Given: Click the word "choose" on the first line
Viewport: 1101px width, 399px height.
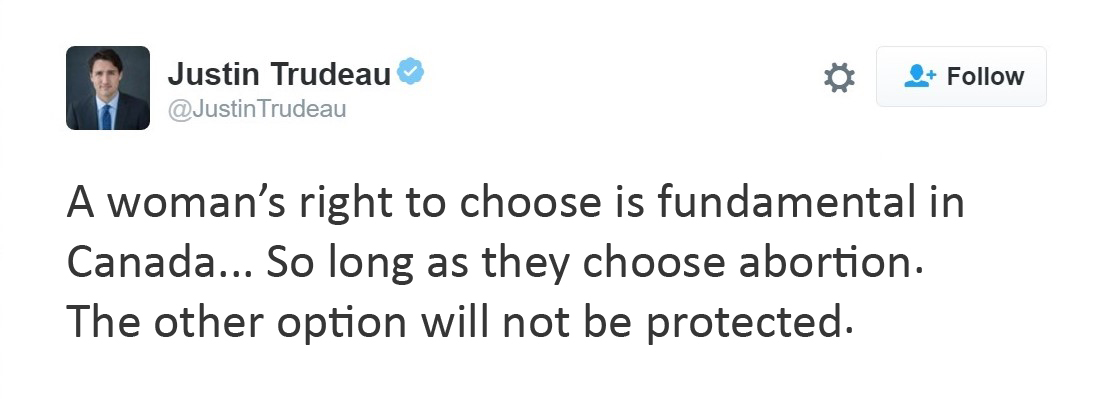Looking at the screenshot, I should click(x=531, y=202).
